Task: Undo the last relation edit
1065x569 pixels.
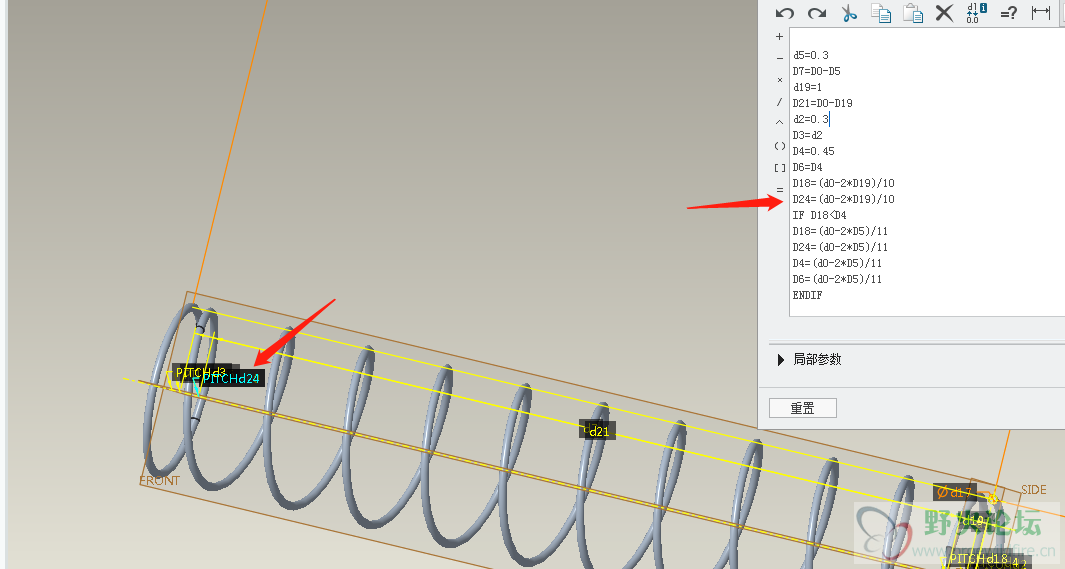Action: click(784, 13)
